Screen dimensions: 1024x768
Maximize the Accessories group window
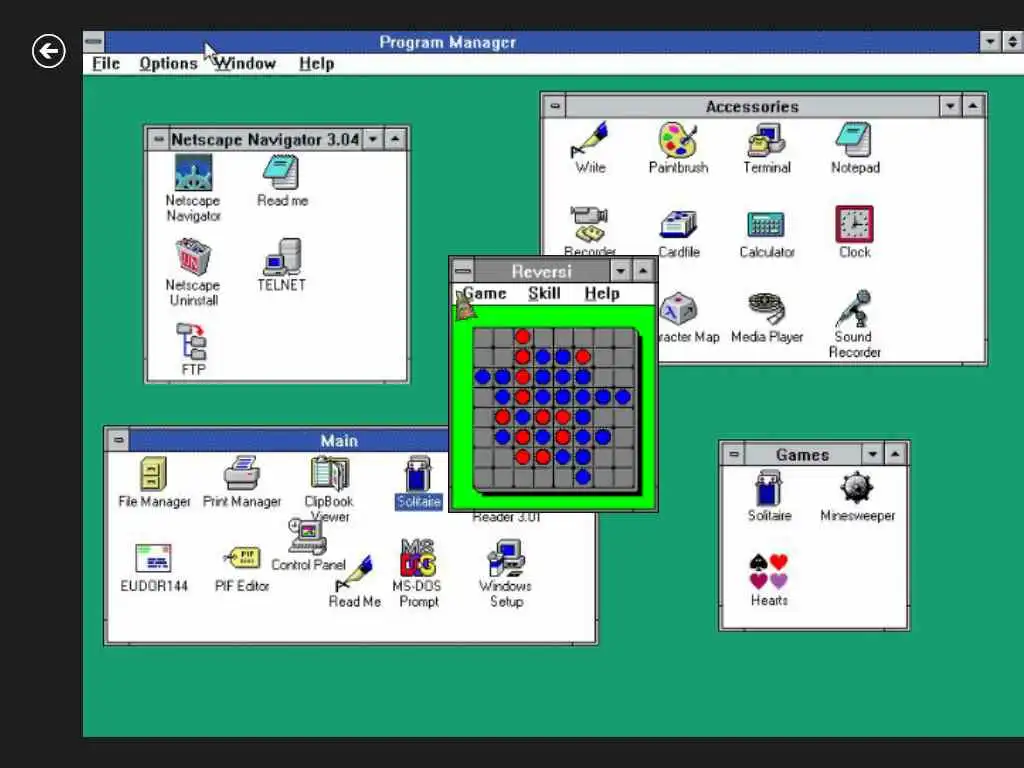(973, 106)
